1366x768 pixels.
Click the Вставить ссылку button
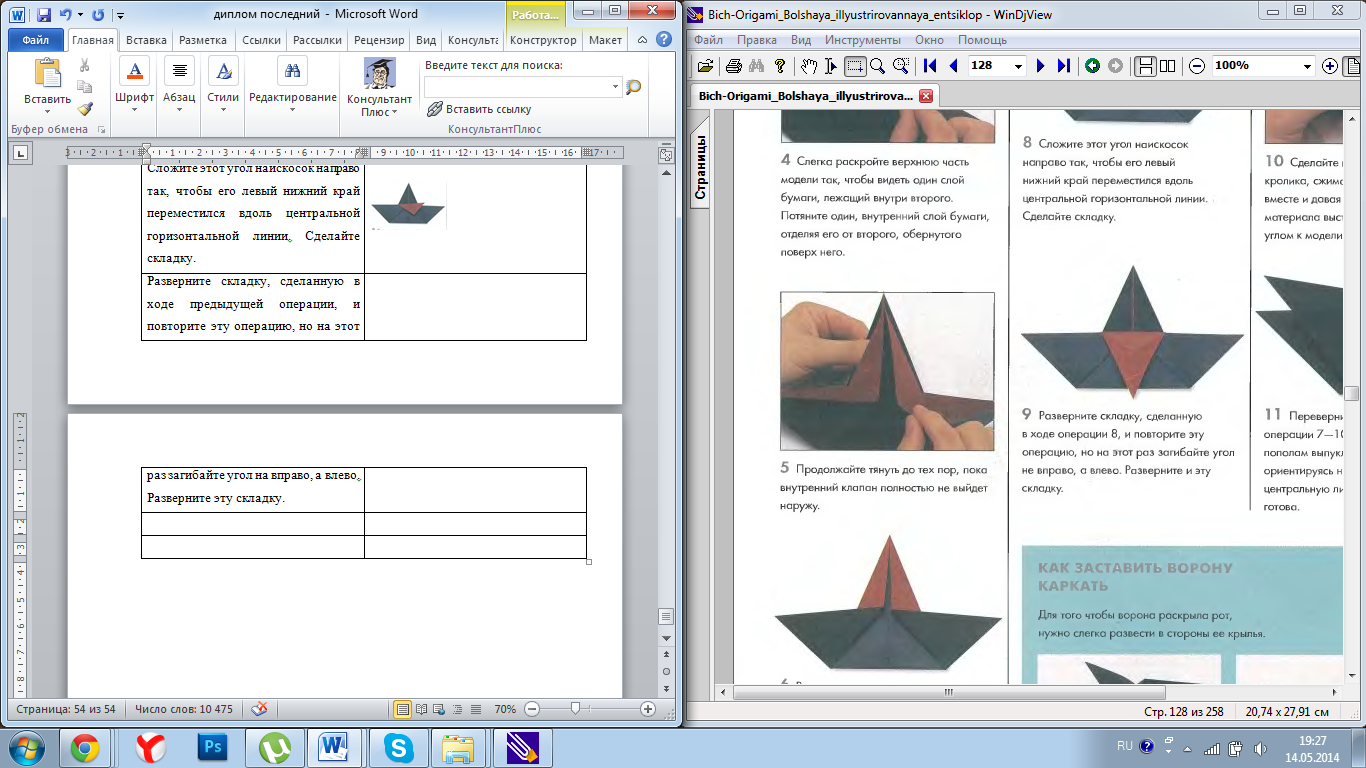(x=479, y=109)
